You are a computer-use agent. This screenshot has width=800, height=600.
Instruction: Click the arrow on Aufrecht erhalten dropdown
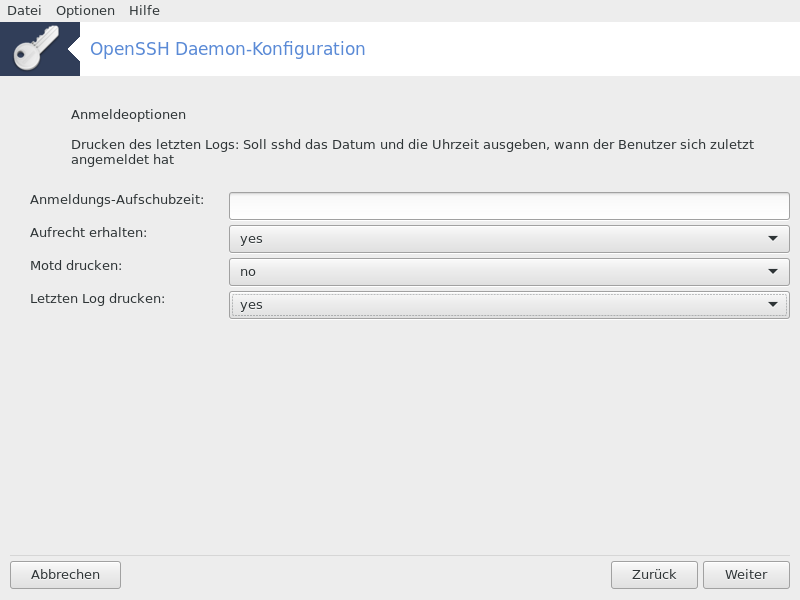click(773, 239)
